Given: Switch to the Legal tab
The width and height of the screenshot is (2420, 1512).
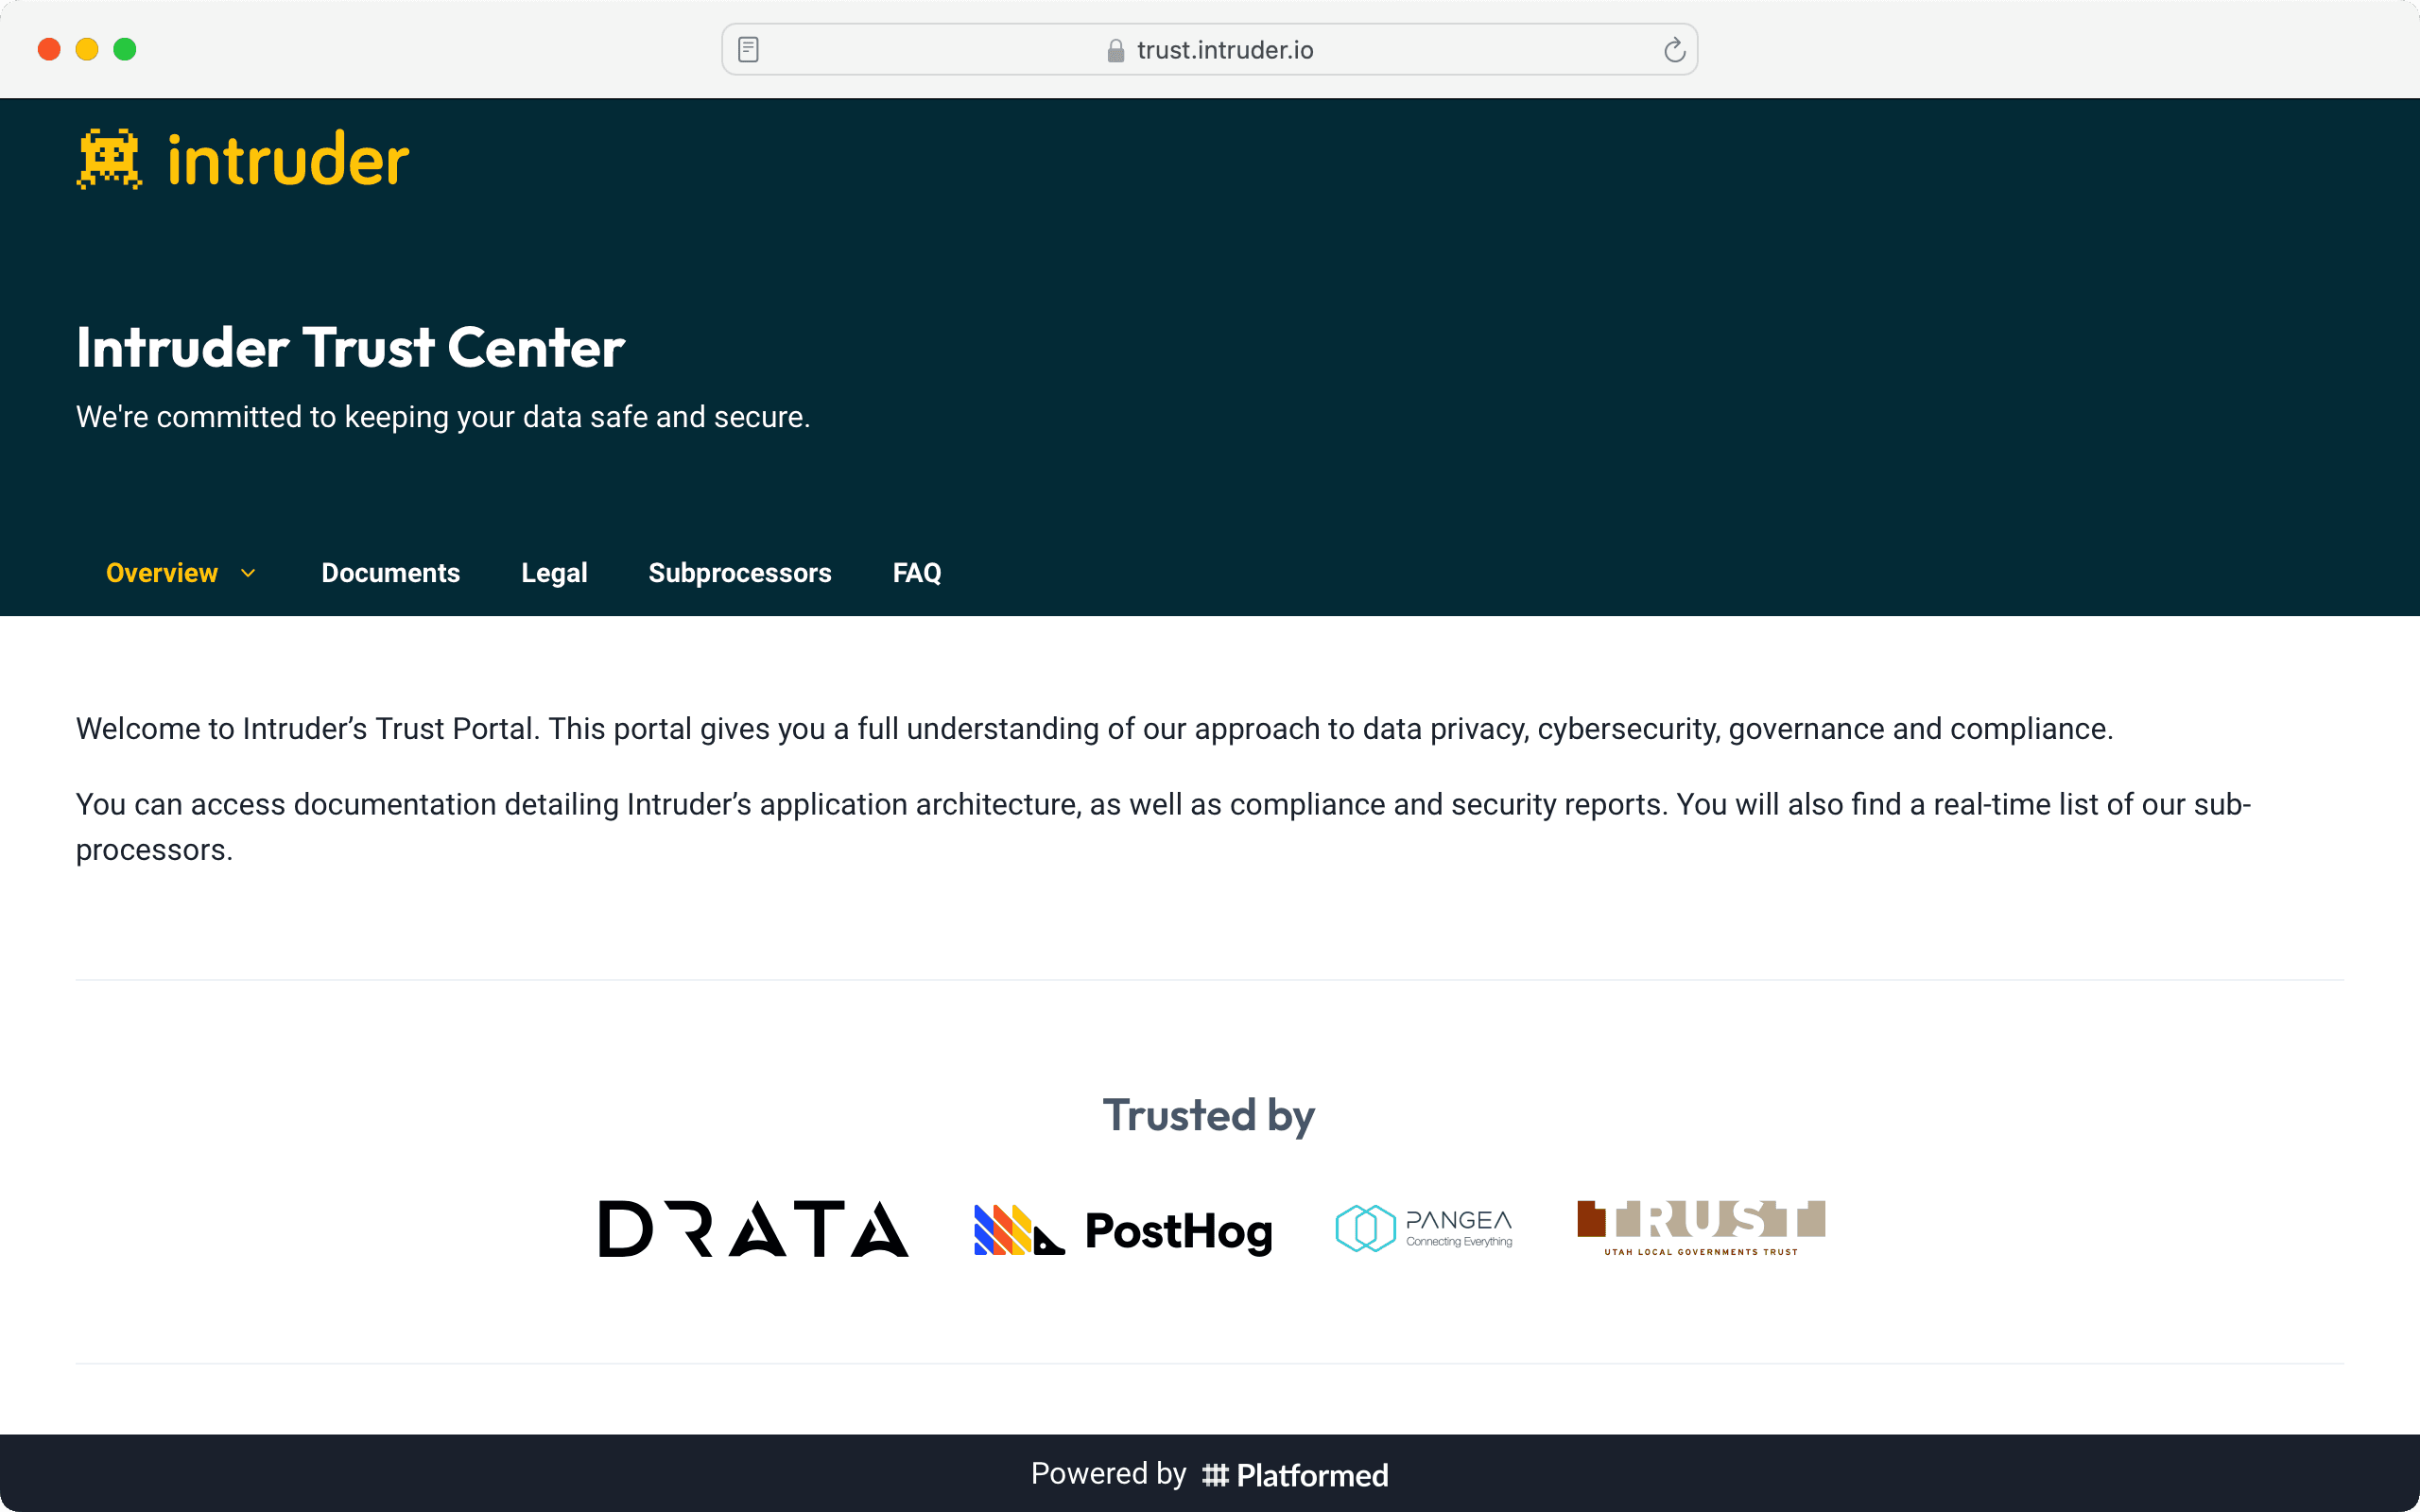Looking at the screenshot, I should coord(554,573).
